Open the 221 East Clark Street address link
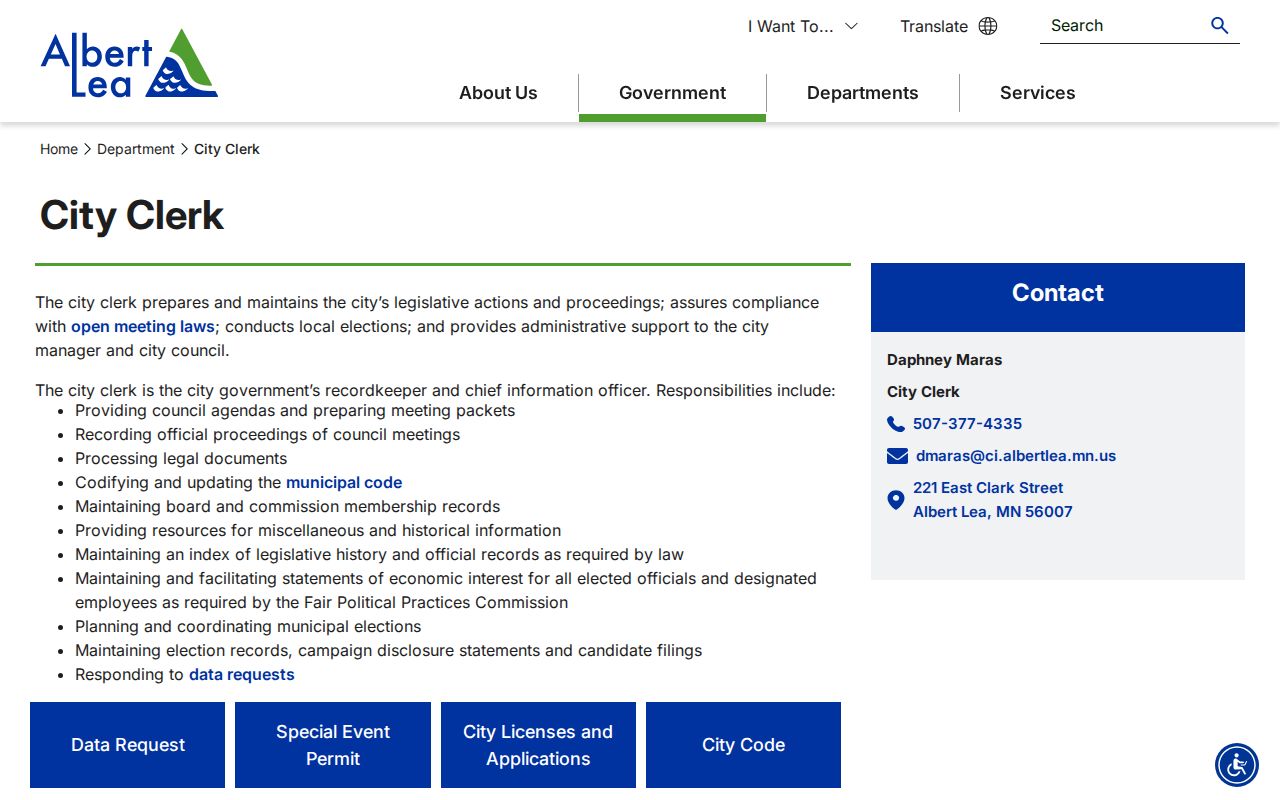Image resolution: width=1280 pixels, height=800 pixels. (x=993, y=500)
